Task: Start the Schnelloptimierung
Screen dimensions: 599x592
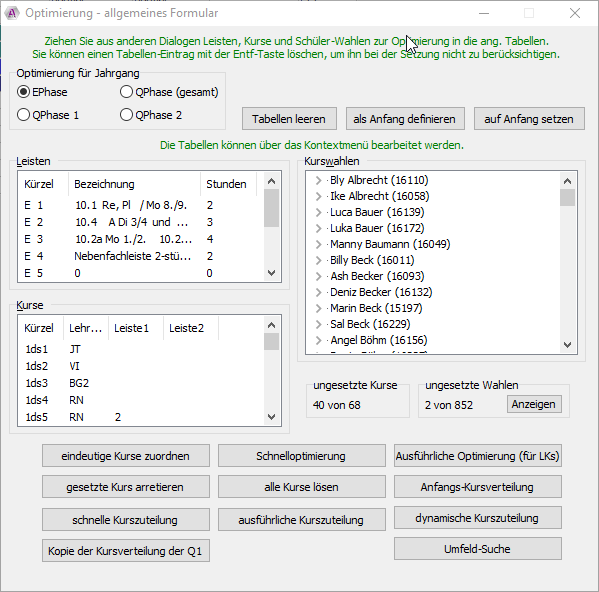Action: tap(301, 456)
